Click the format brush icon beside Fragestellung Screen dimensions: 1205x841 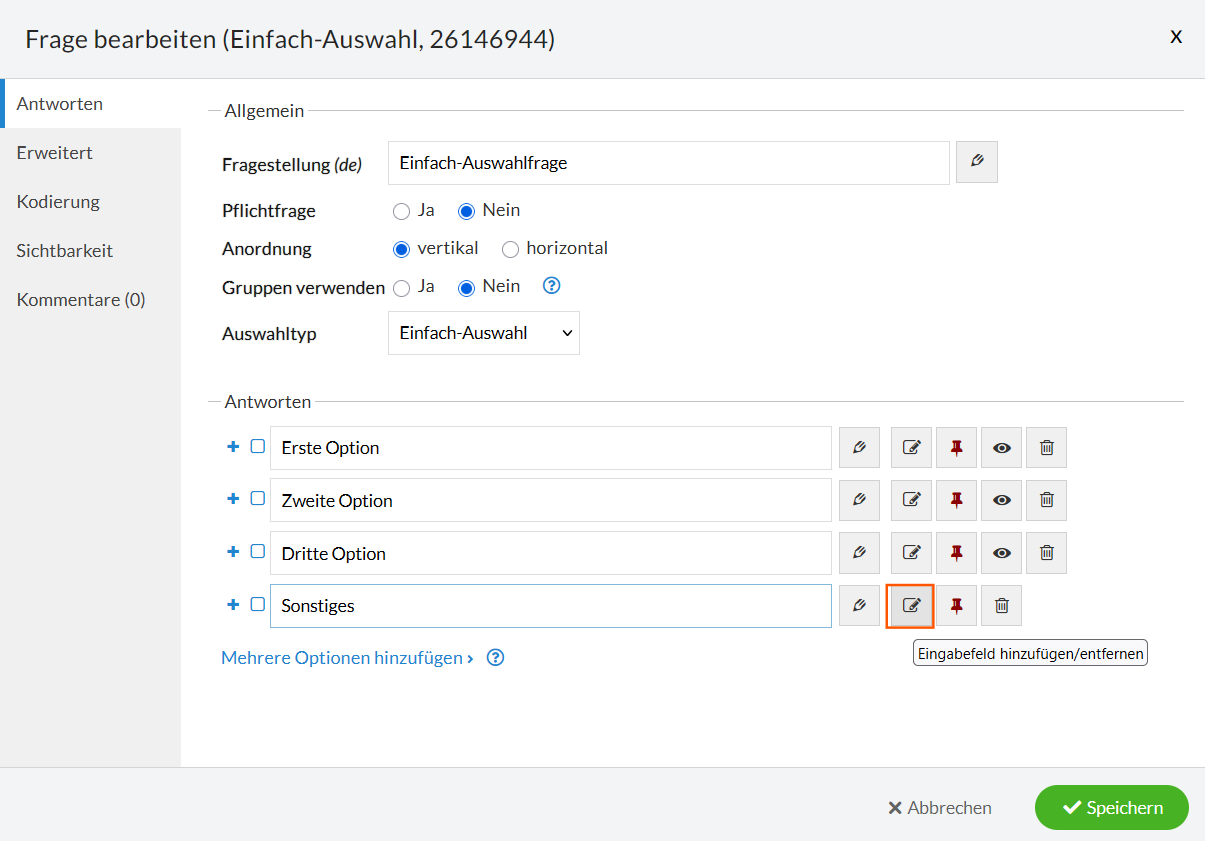pyautogui.click(x=976, y=162)
